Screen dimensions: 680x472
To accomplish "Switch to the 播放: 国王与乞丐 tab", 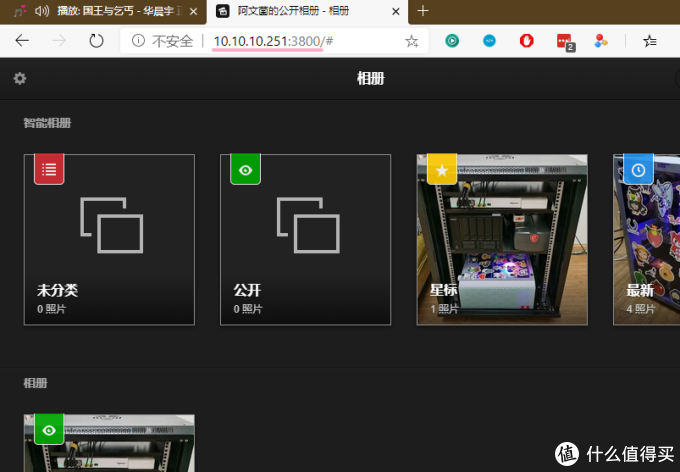I will (103, 11).
